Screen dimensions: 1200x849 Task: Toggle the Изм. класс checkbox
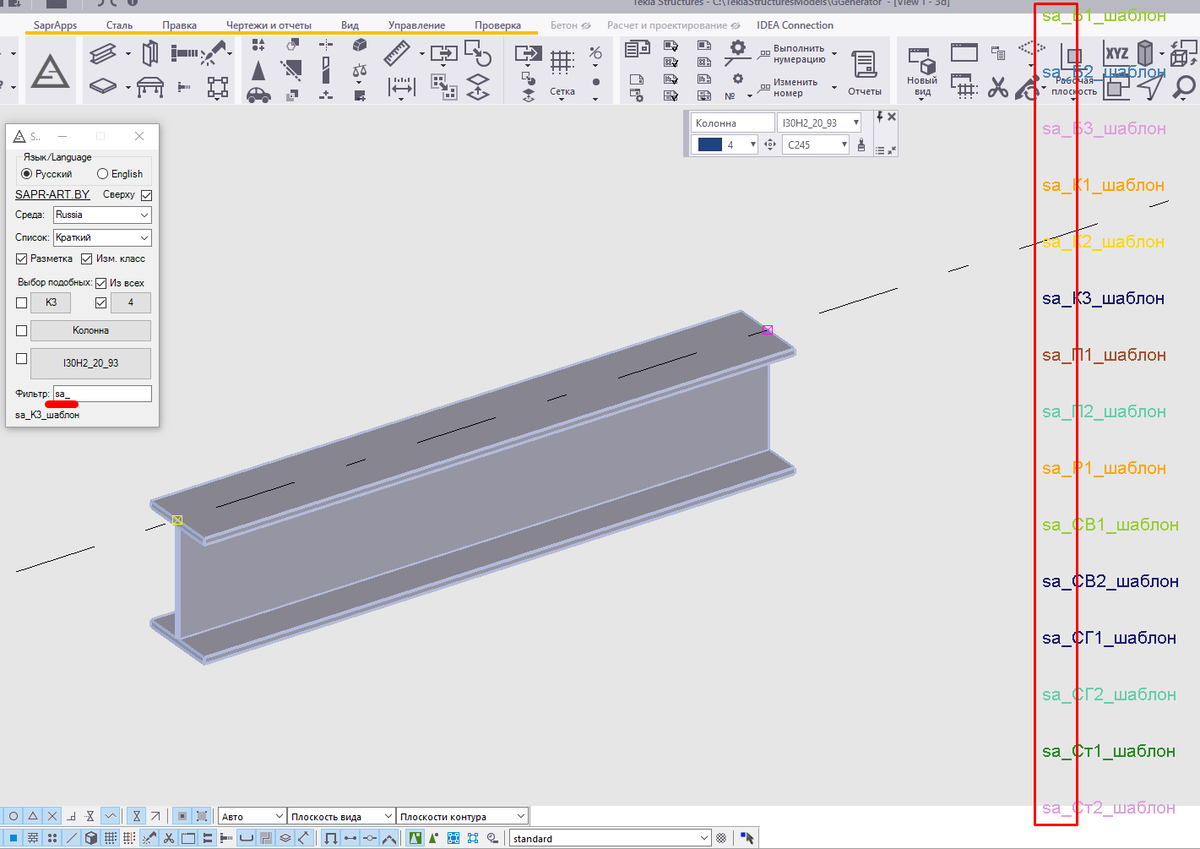[87, 258]
